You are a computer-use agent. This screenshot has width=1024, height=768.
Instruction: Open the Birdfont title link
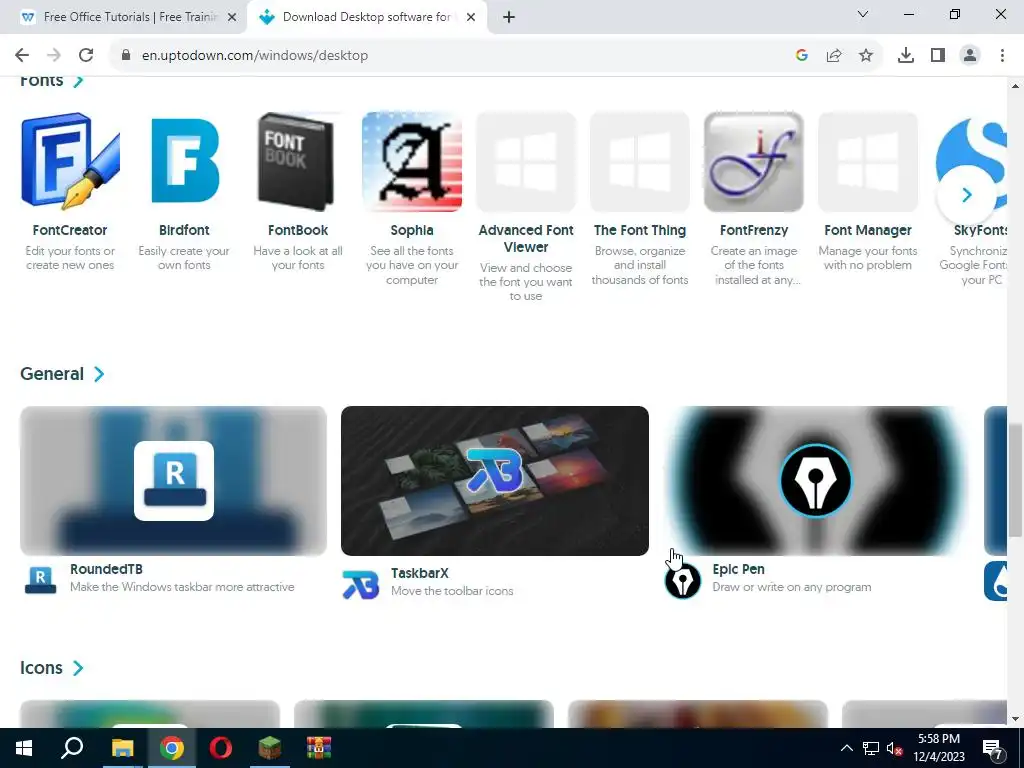tap(184, 230)
